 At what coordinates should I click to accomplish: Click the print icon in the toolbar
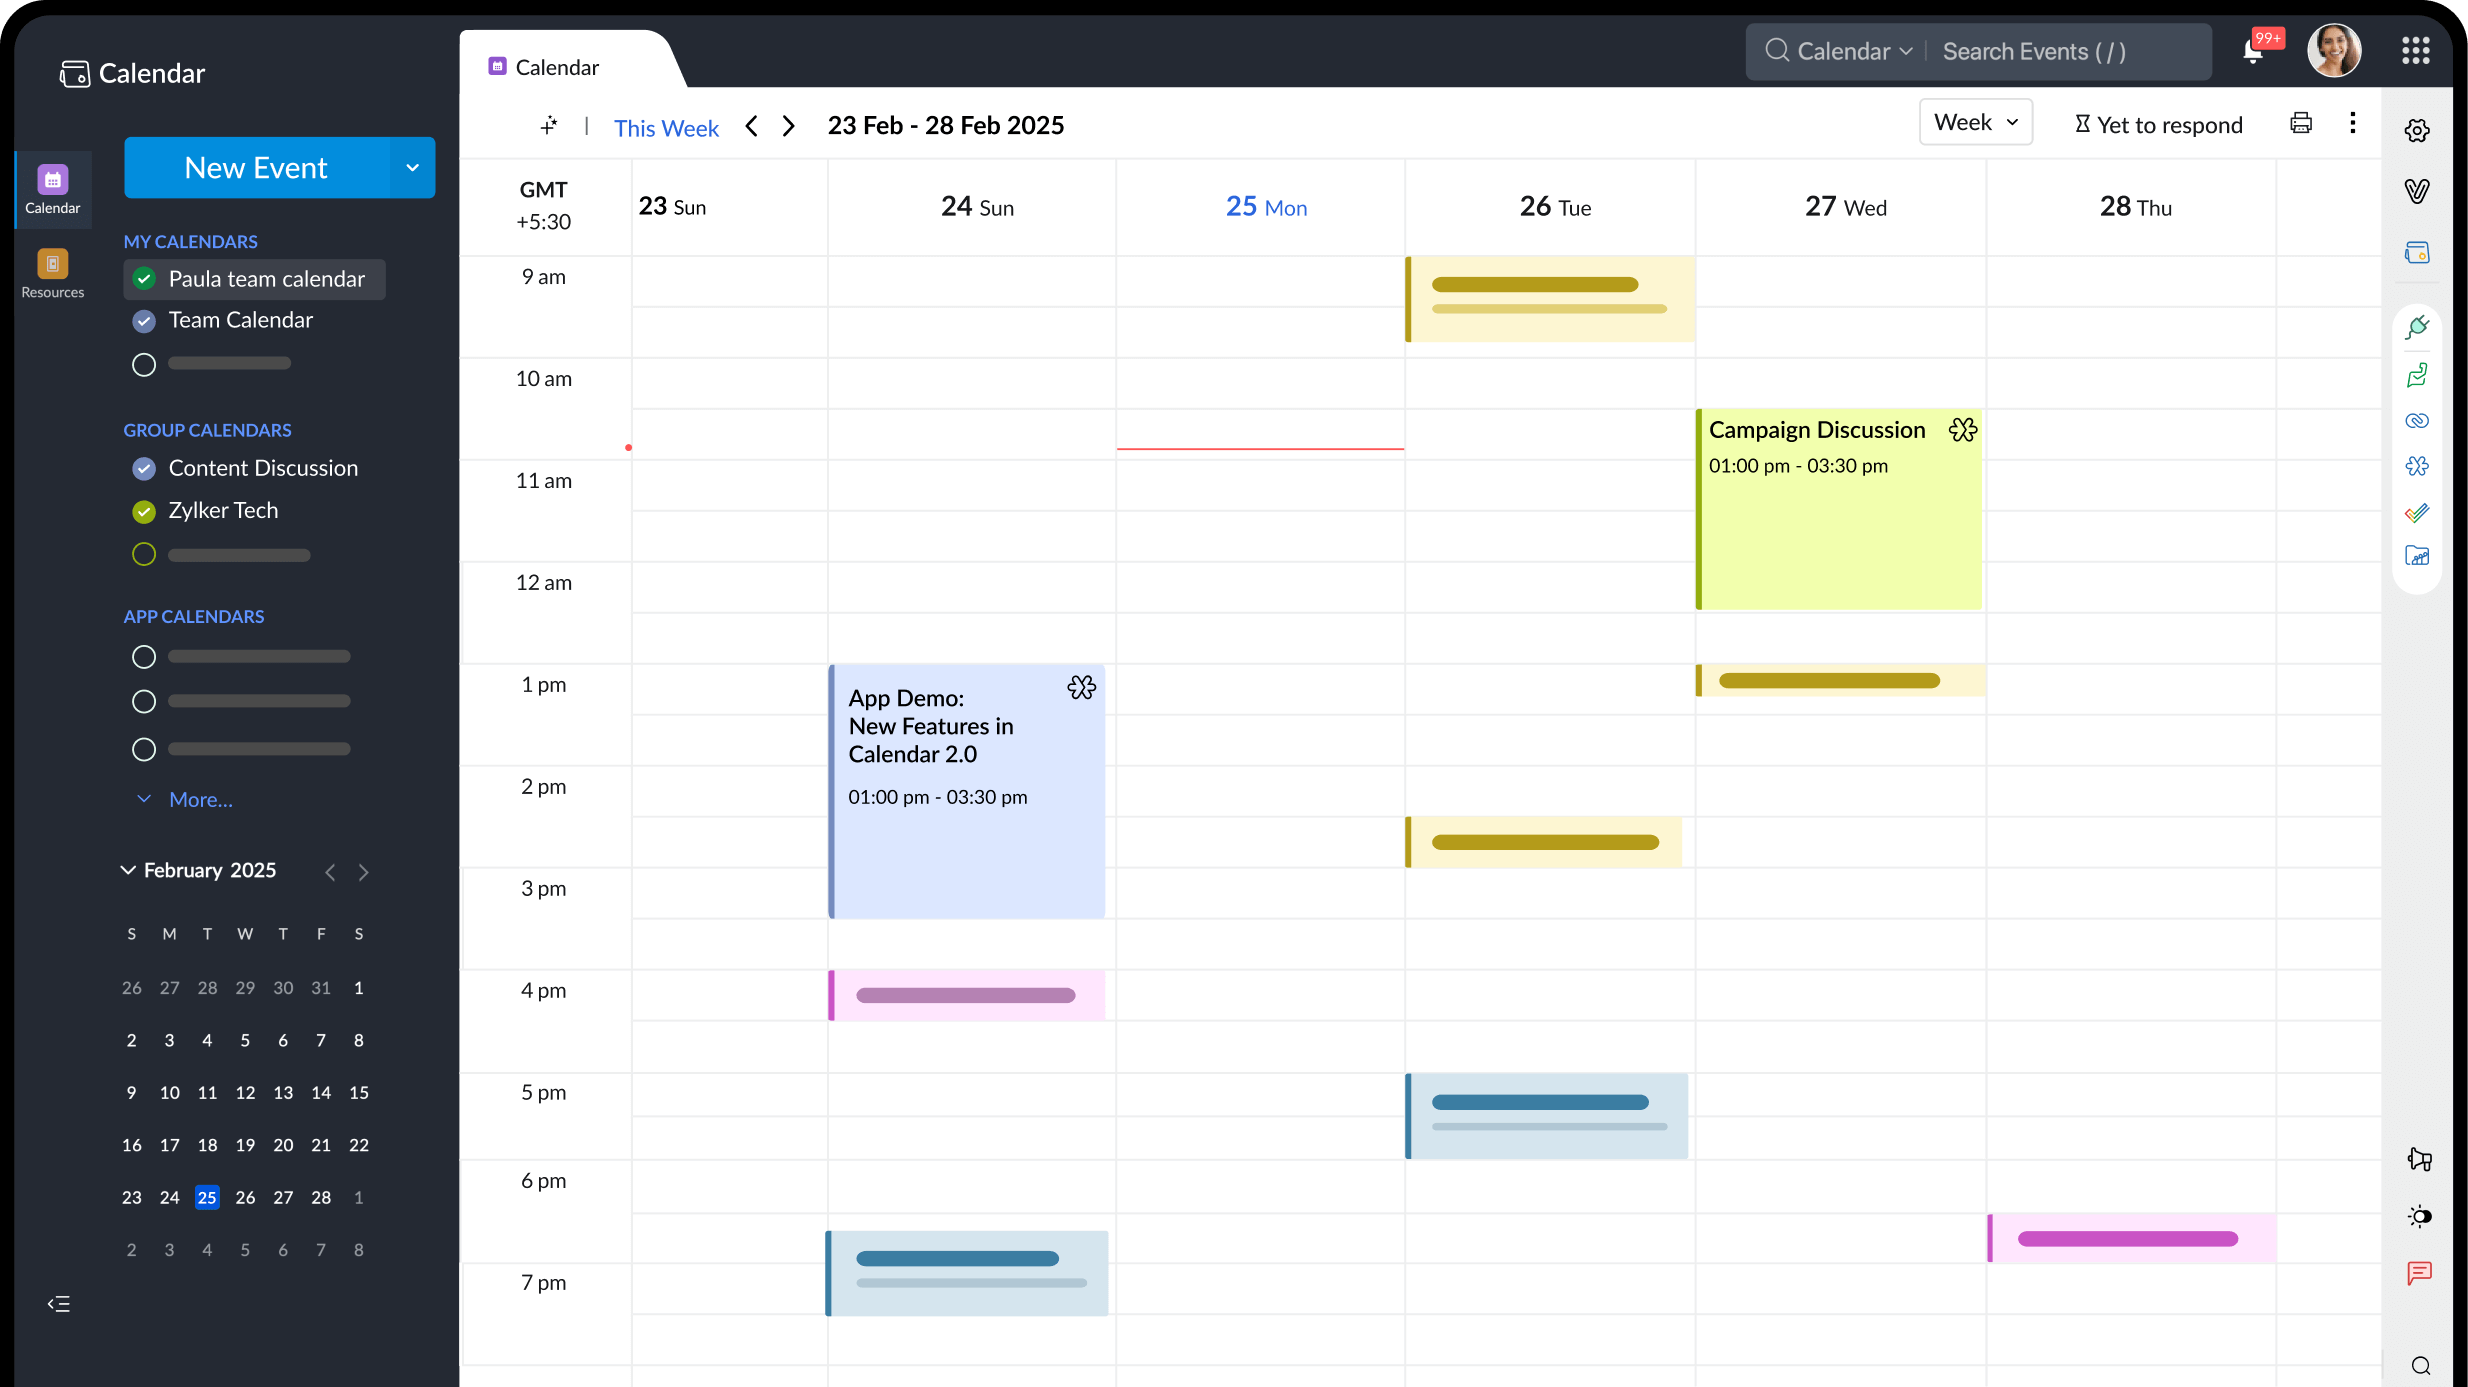click(2300, 123)
